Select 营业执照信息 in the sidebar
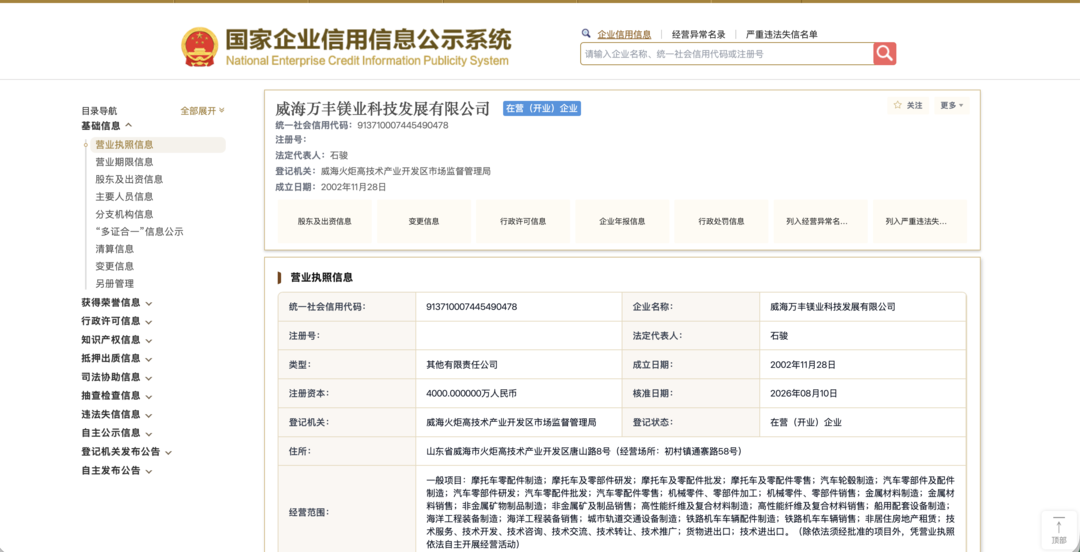 pyautogui.click(x=157, y=145)
